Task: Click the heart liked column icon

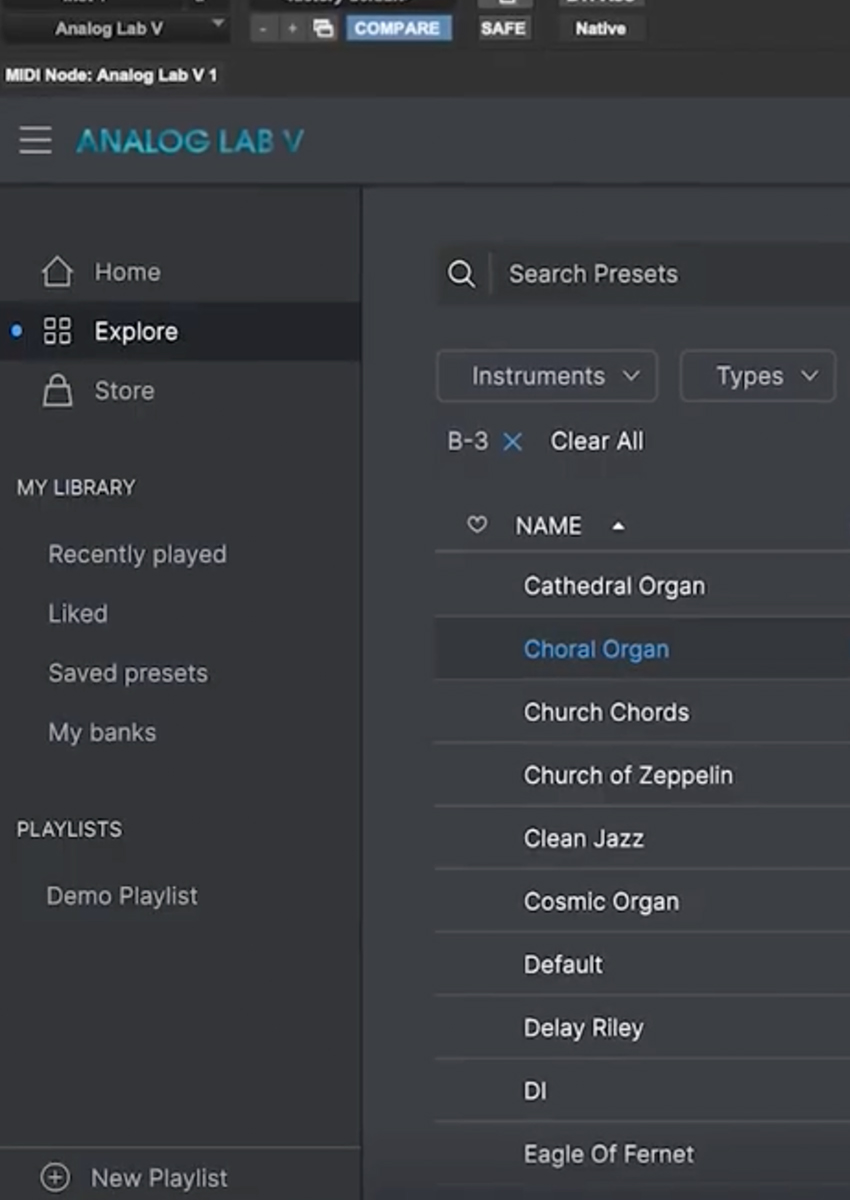Action: click(477, 525)
